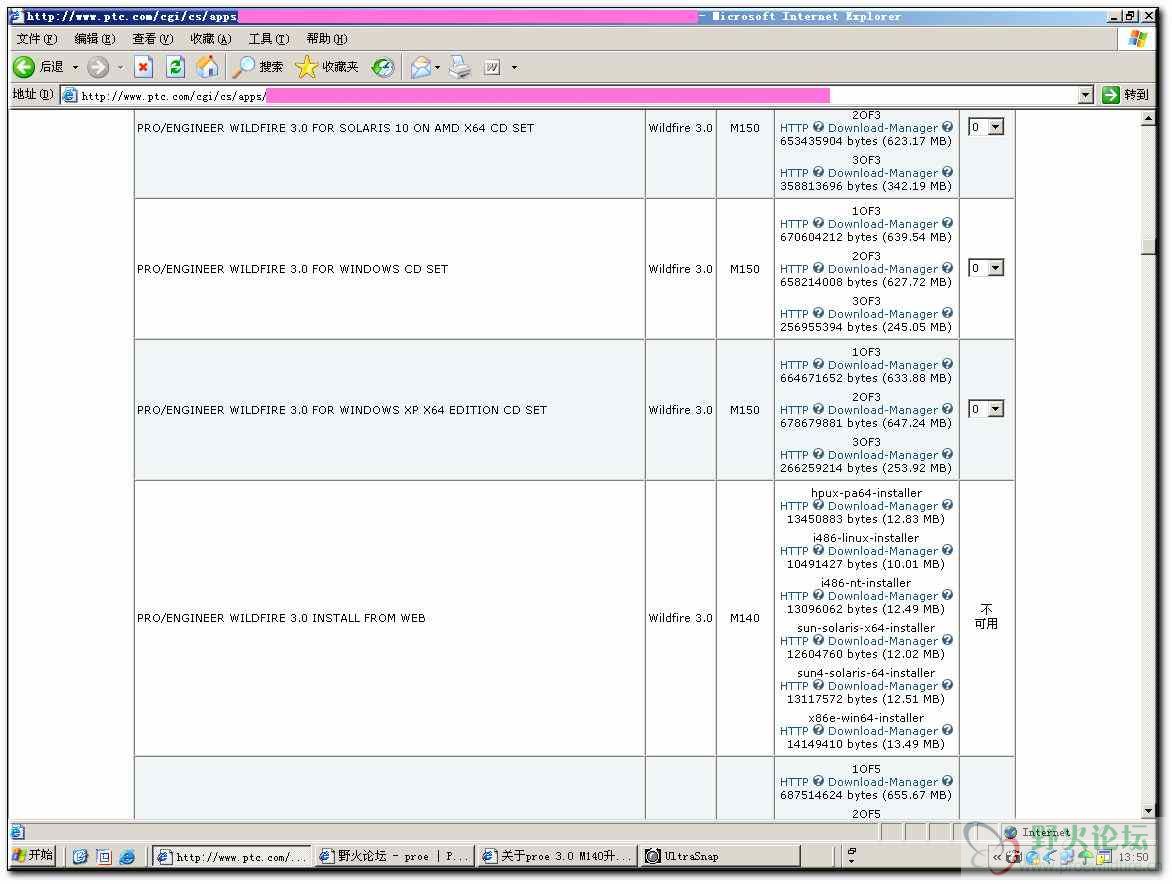Viewport: 1172px width, 884px height.
Task: Click the Edit document toolbar icon
Action: [x=492, y=67]
